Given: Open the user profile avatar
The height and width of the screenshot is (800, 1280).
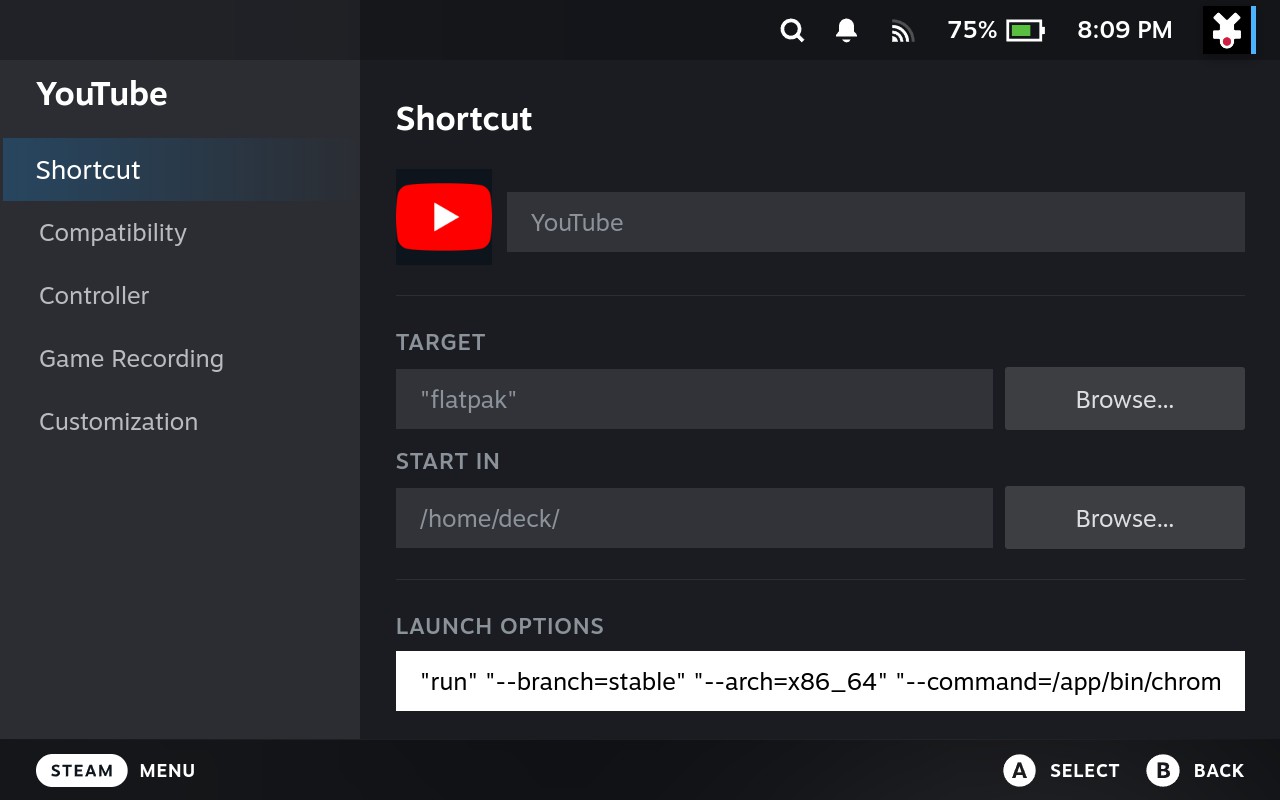Looking at the screenshot, I should pyautogui.click(x=1227, y=30).
